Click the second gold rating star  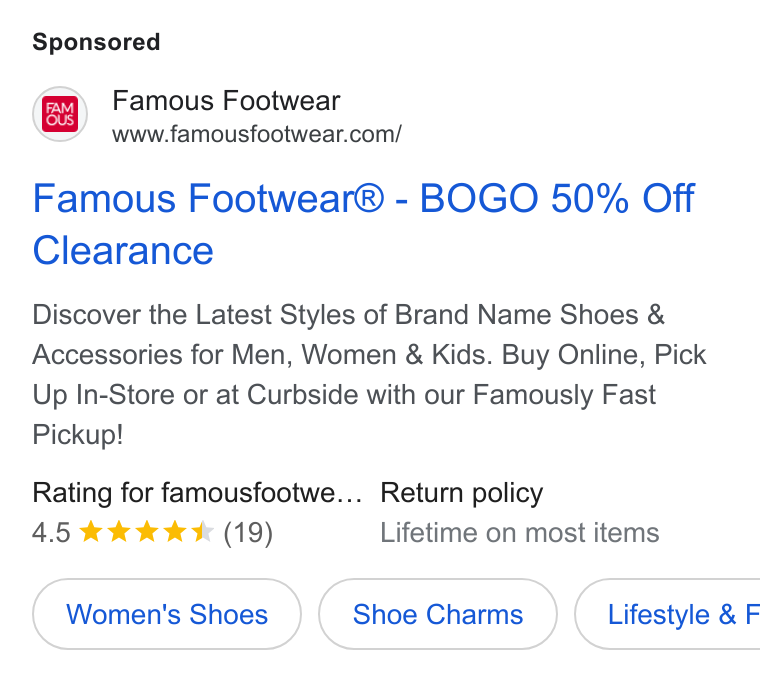tap(118, 531)
